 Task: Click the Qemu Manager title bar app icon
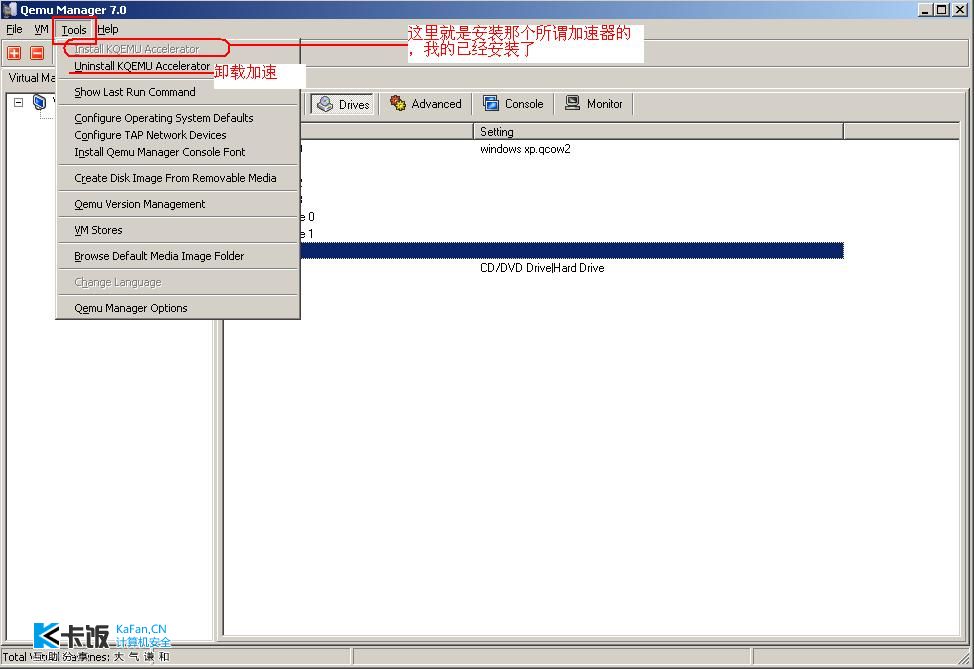click(x=10, y=9)
